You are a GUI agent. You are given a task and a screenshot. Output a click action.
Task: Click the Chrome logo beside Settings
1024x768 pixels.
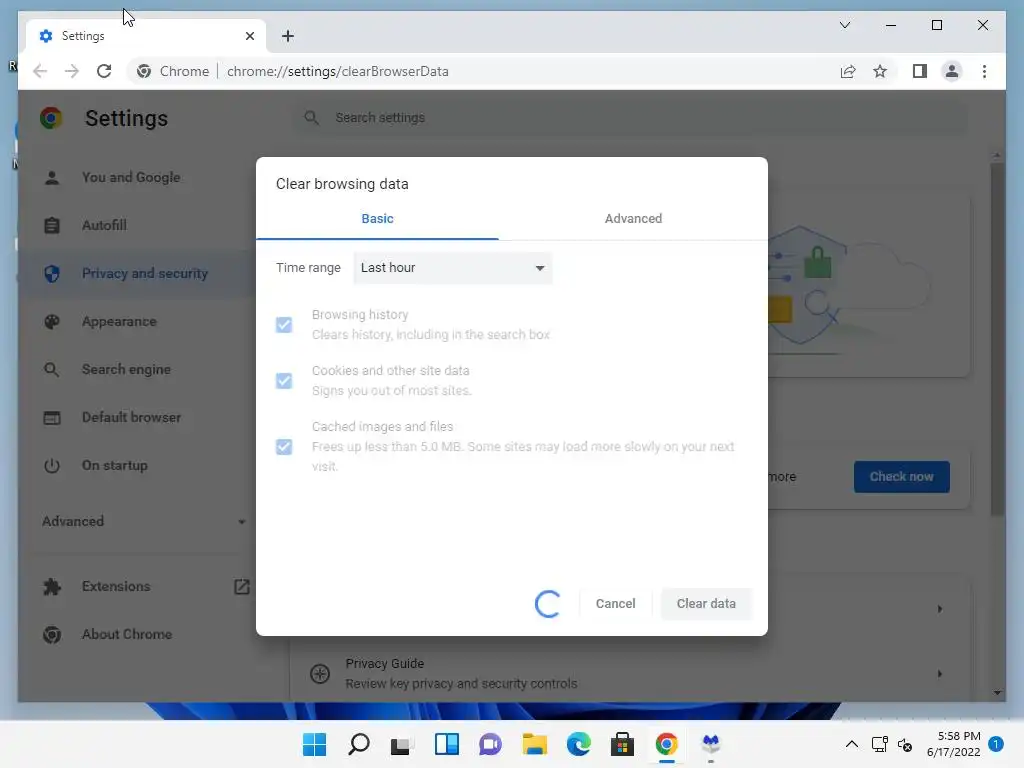pyautogui.click(x=51, y=118)
